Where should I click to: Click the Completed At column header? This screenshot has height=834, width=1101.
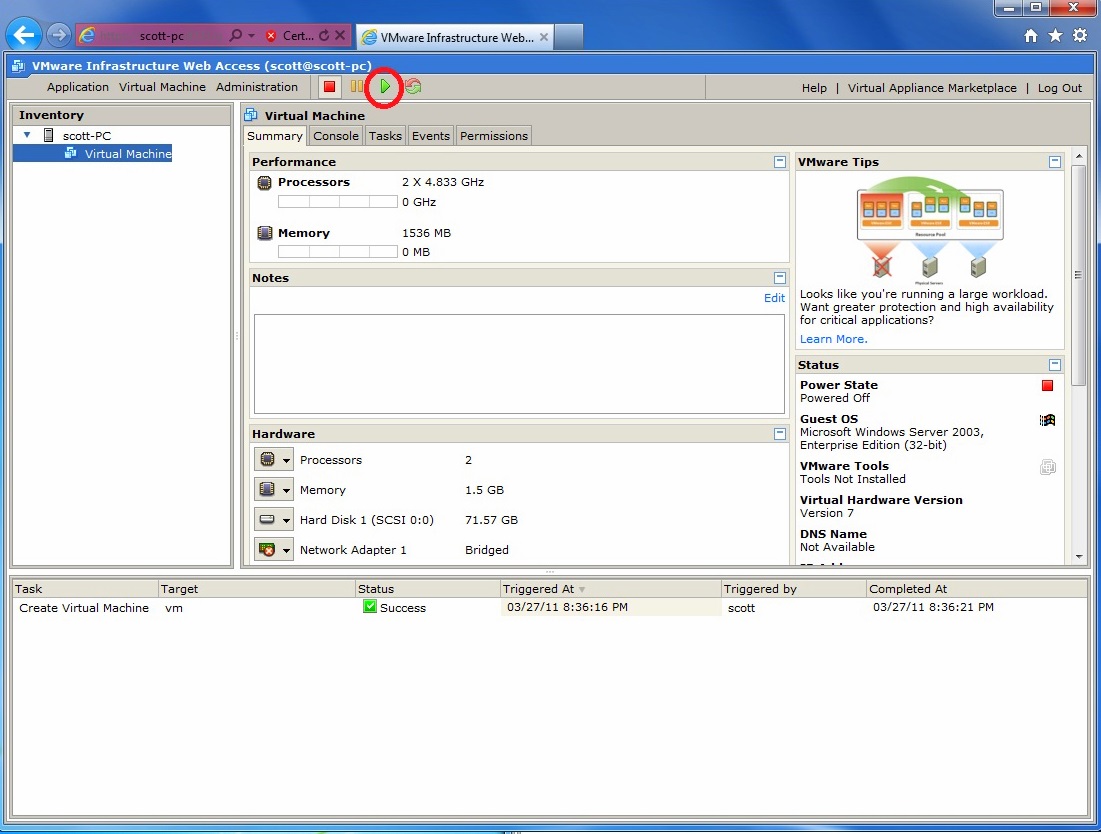977,589
